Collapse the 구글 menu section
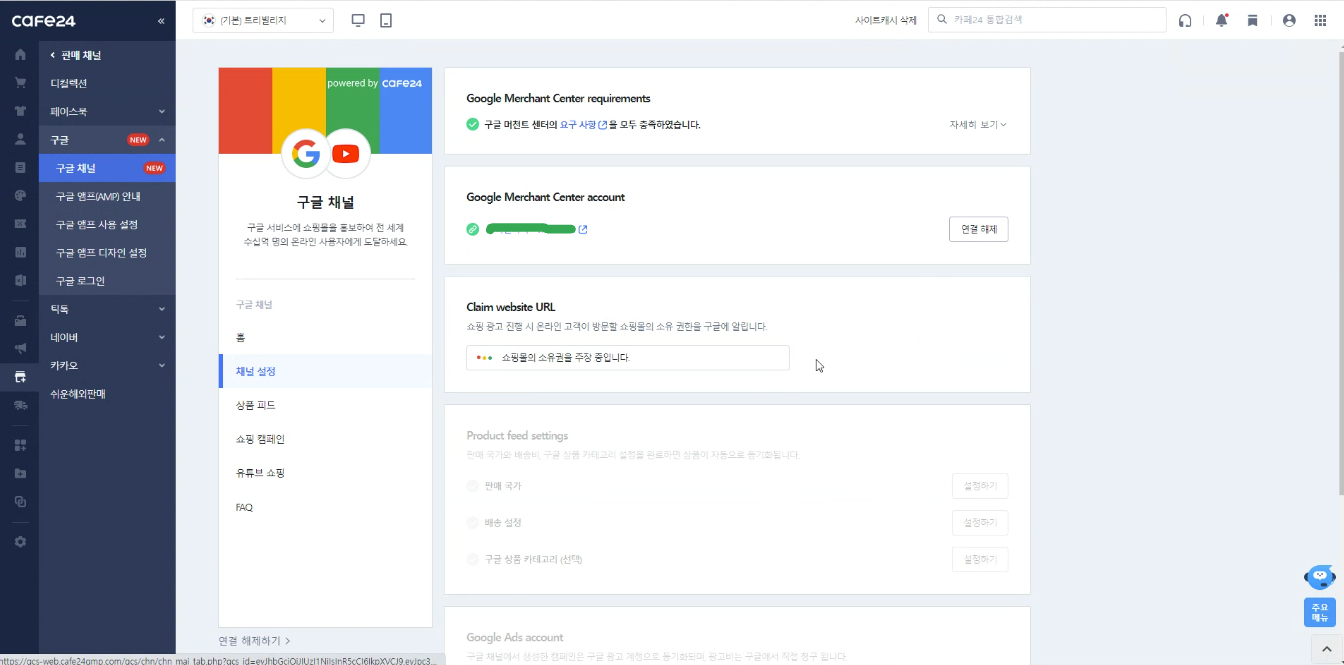1344x665 pixels. pyautogui.click(x=107, y=139)
